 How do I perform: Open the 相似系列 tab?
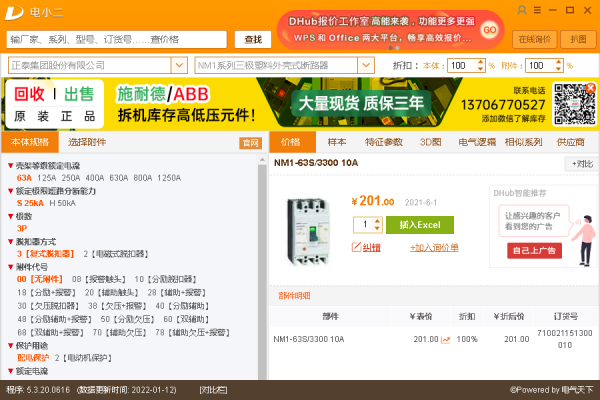523,142
